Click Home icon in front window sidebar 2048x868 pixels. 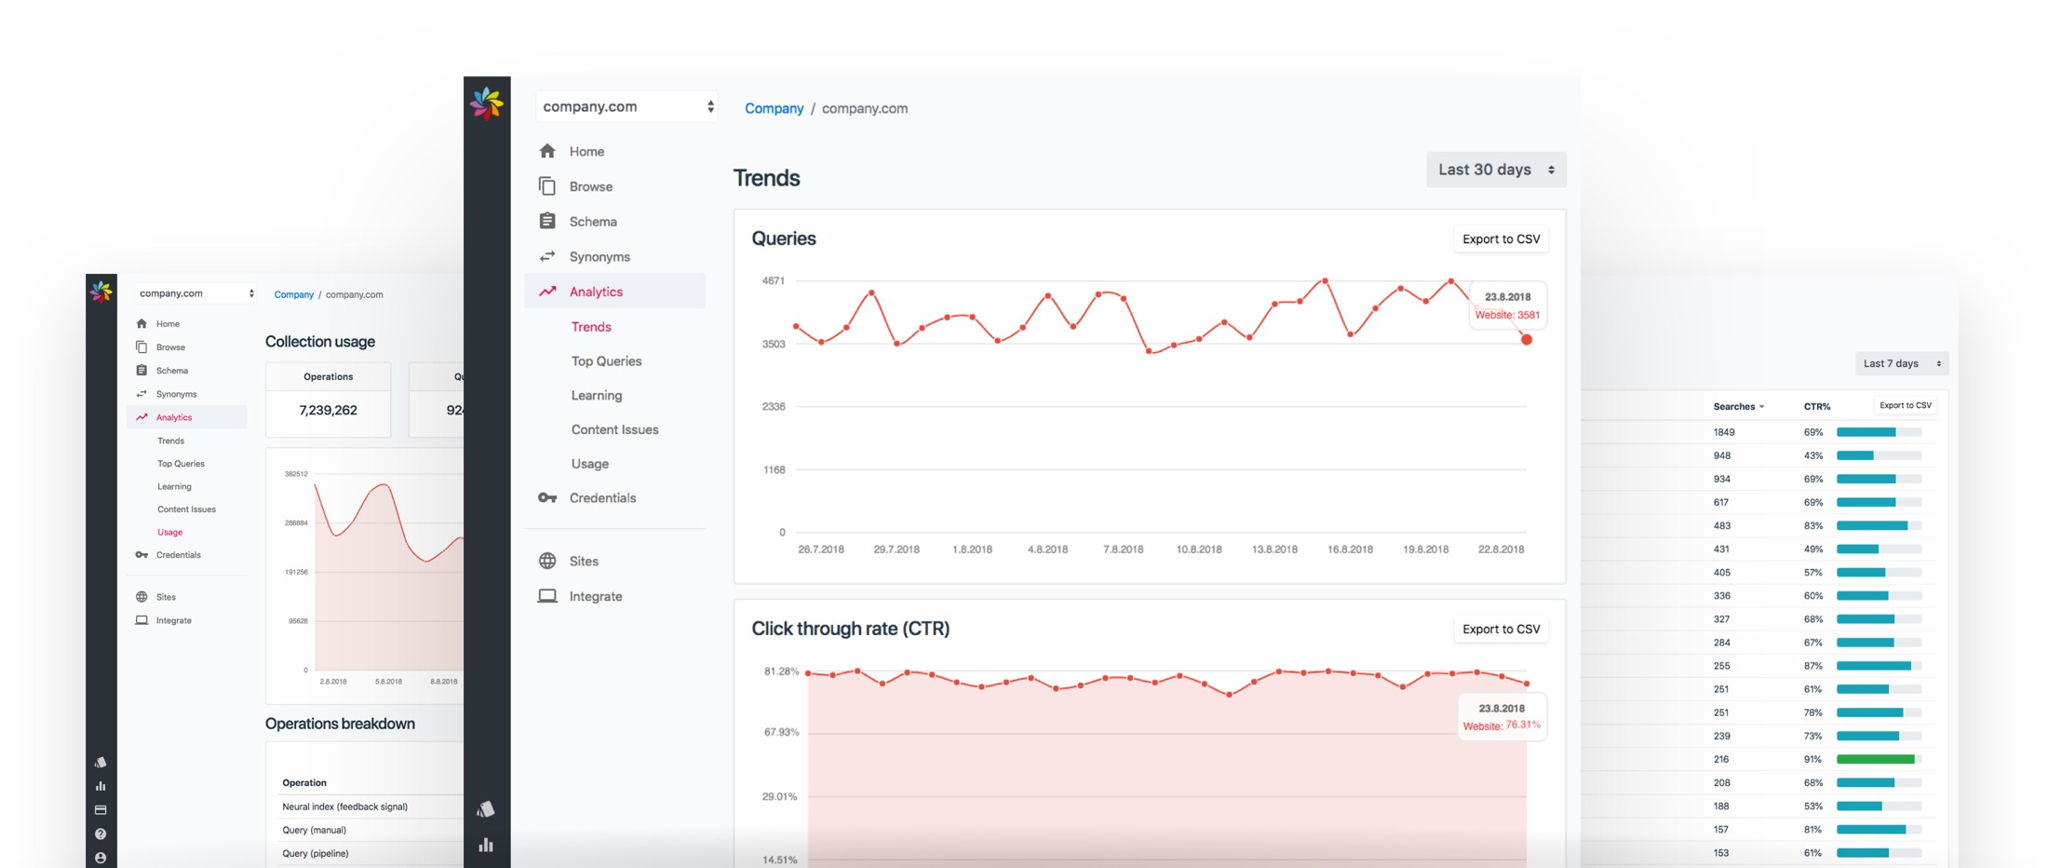click(547, 151)
